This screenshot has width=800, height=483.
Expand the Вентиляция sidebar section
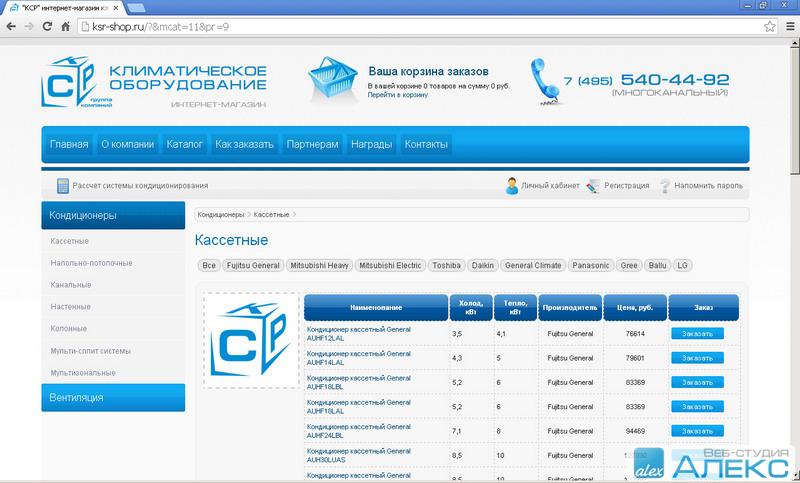tap(113, 398)
